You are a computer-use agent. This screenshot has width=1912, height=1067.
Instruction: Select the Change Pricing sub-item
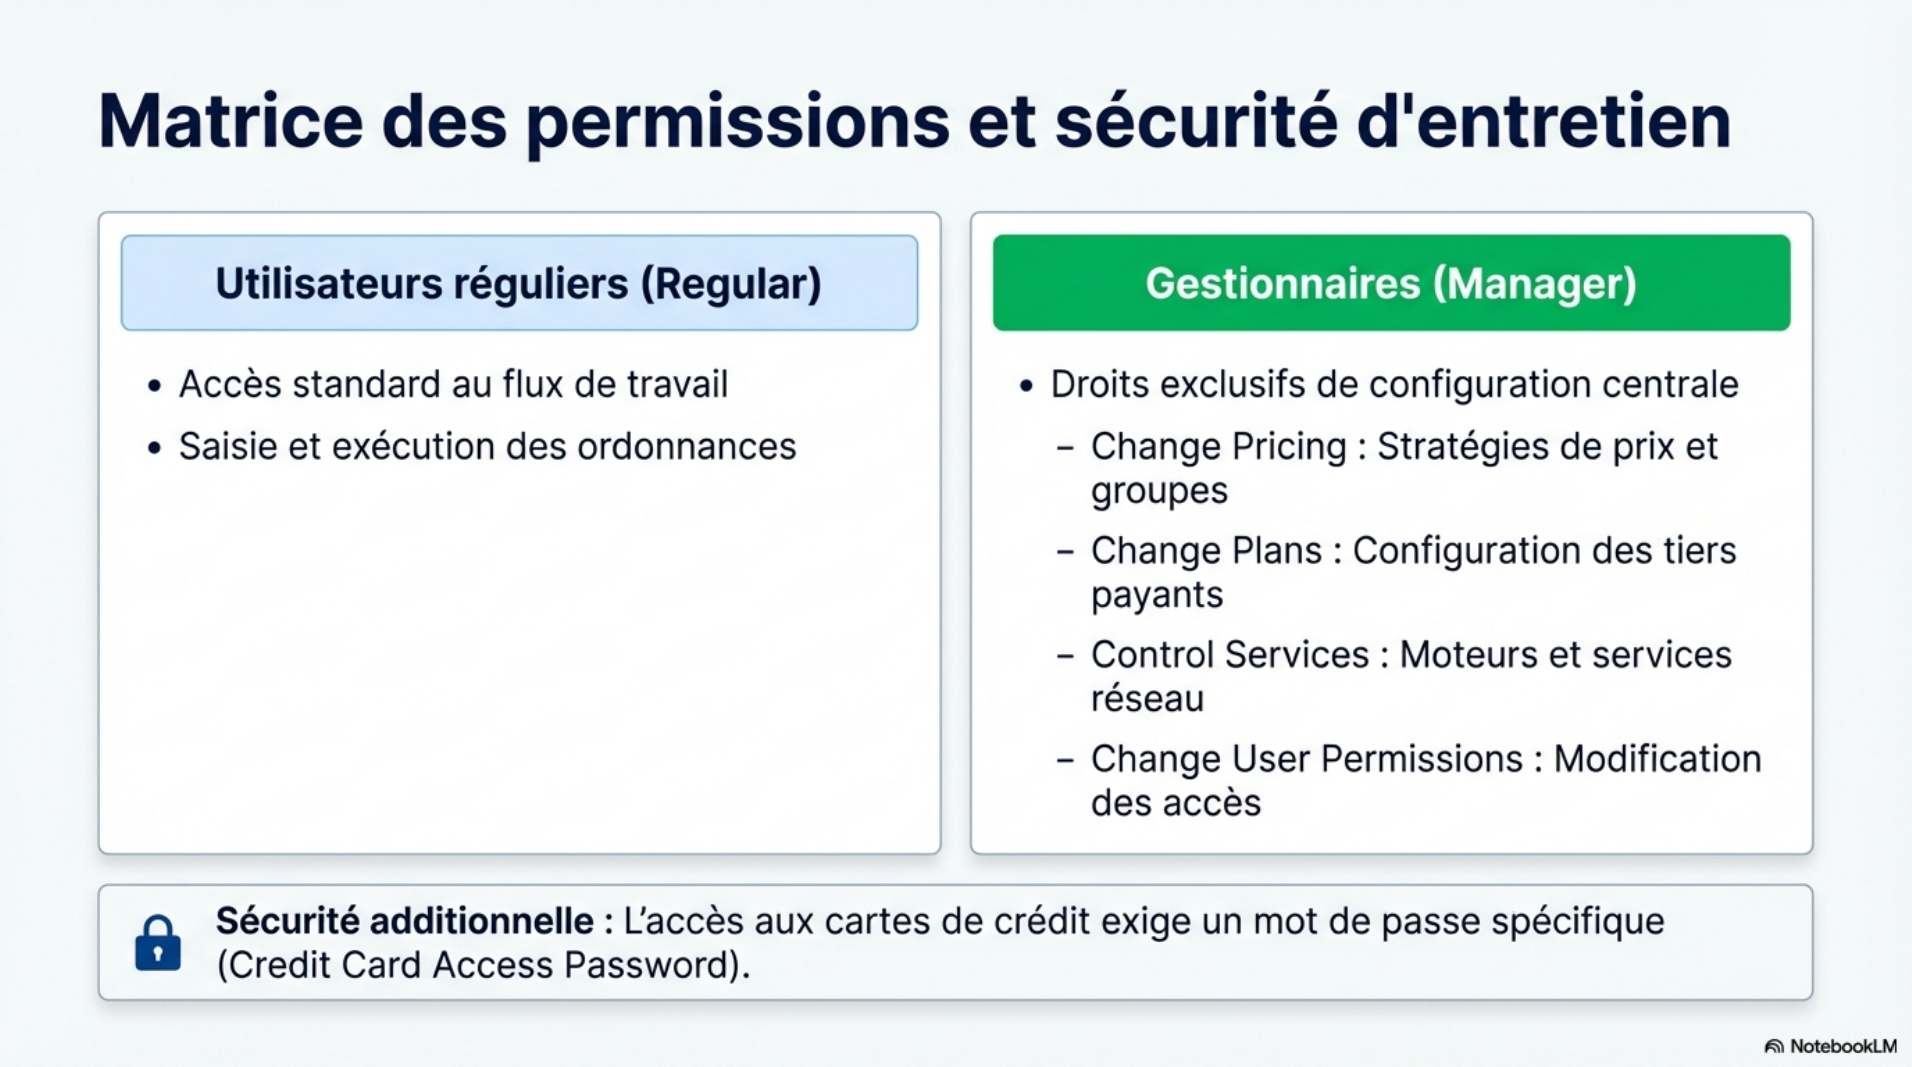[1403, 468]
